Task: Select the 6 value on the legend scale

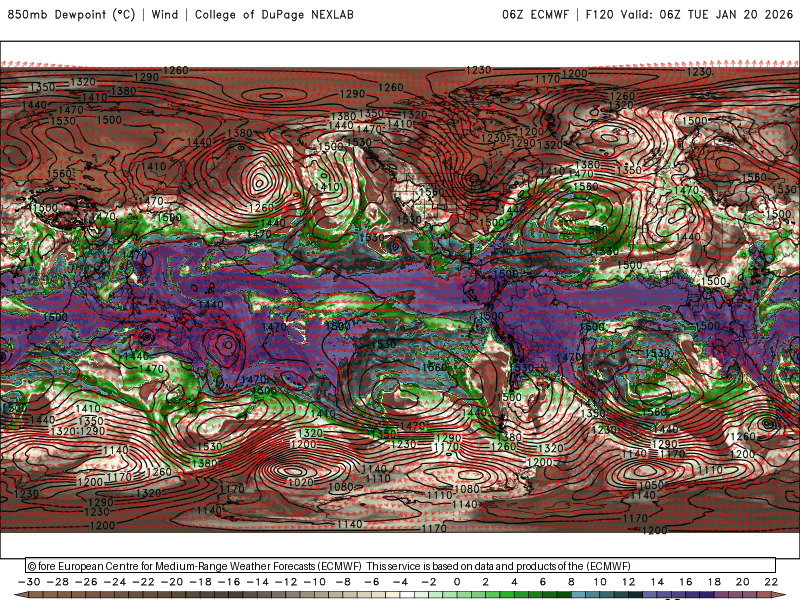Action: click(543, 582)
